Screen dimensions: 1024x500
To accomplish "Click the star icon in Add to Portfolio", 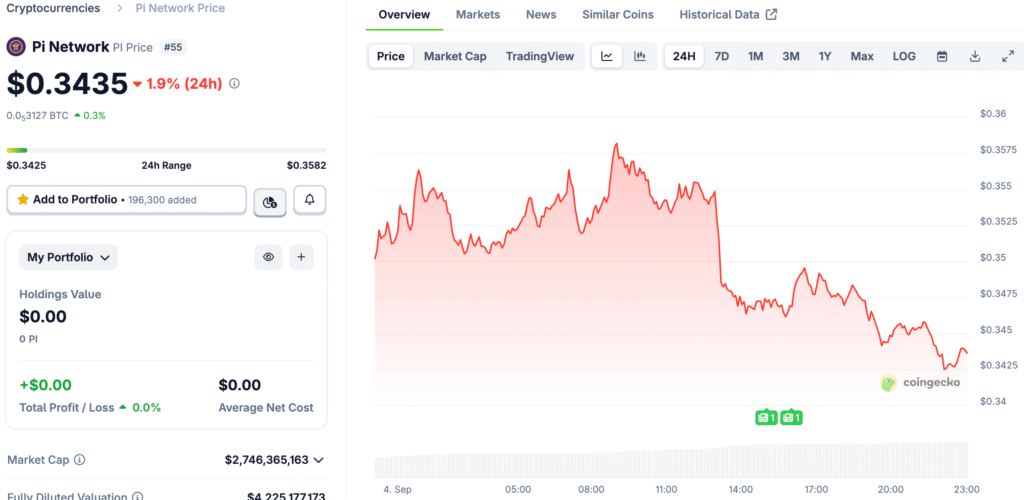I will click(x=23, y=199).
